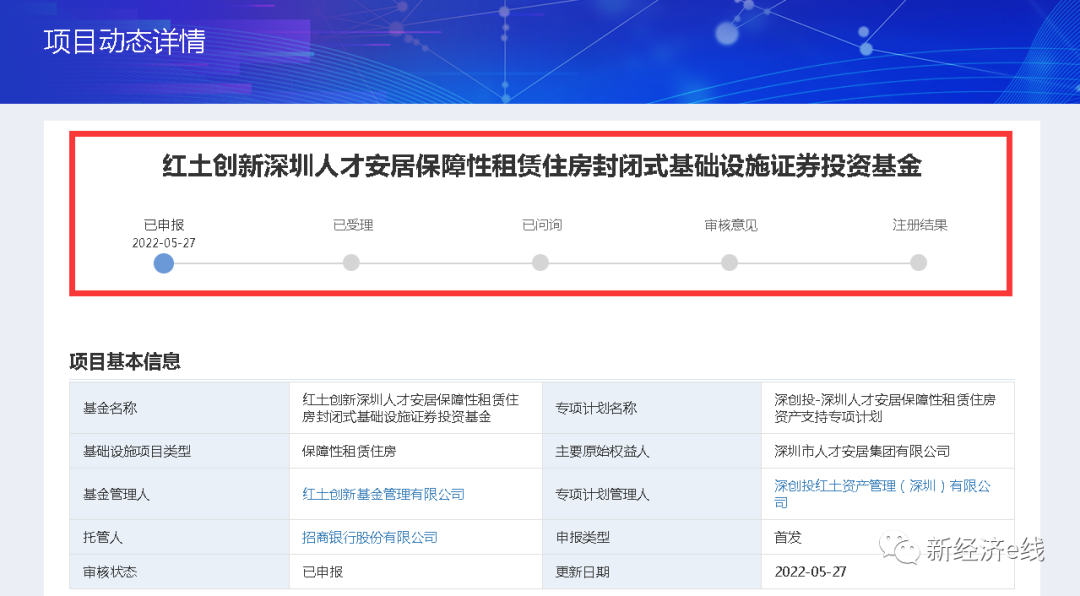Screen dimensions: 1080x596
Task: Click the 项目动态详情 page header title
Action: [125, 42]
